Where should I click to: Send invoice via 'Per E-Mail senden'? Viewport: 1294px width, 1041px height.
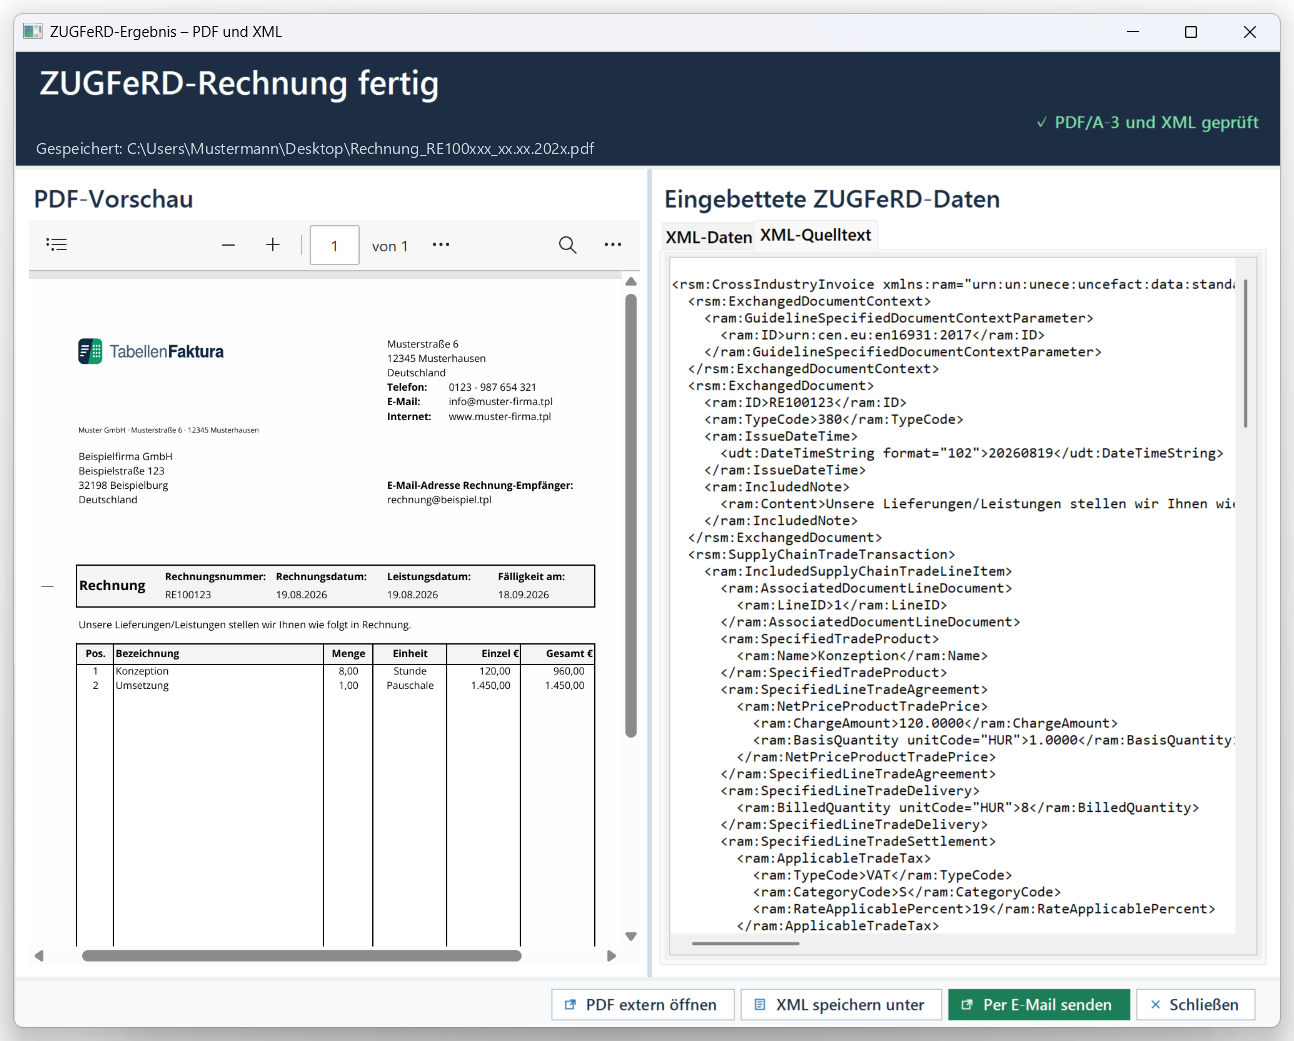coord(1039,1005)
